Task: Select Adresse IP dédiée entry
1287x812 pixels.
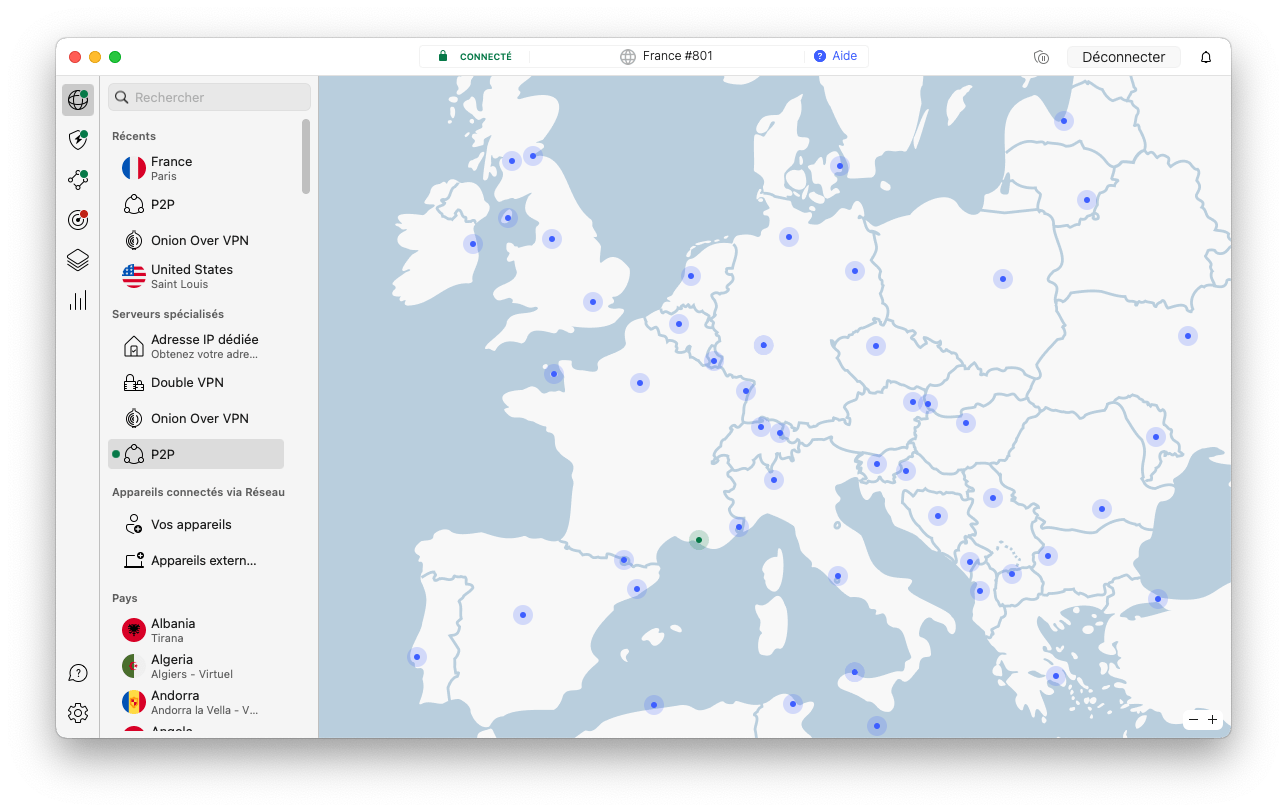Action: (x=196, y=346)
